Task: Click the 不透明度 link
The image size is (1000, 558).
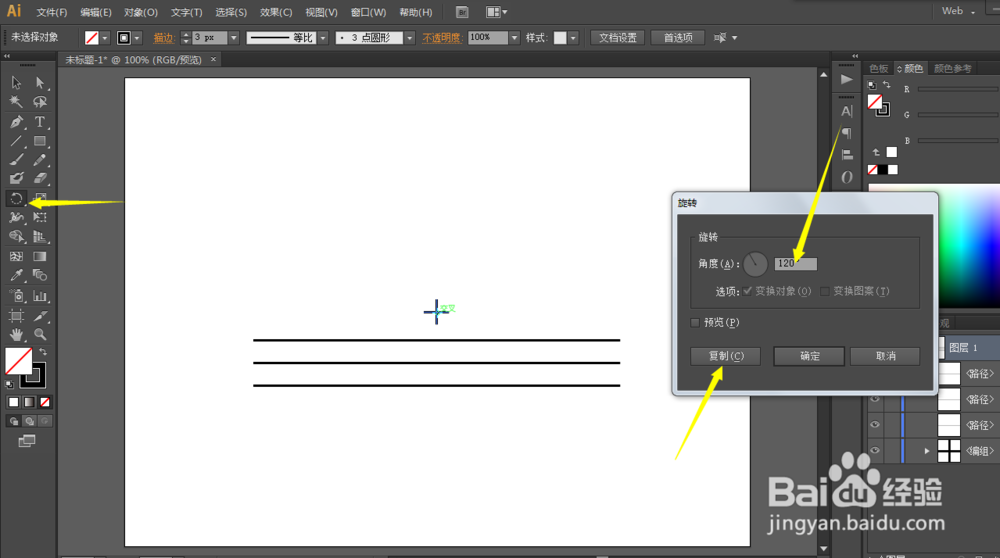Action: pyautogui.click(x=441, y=38)
